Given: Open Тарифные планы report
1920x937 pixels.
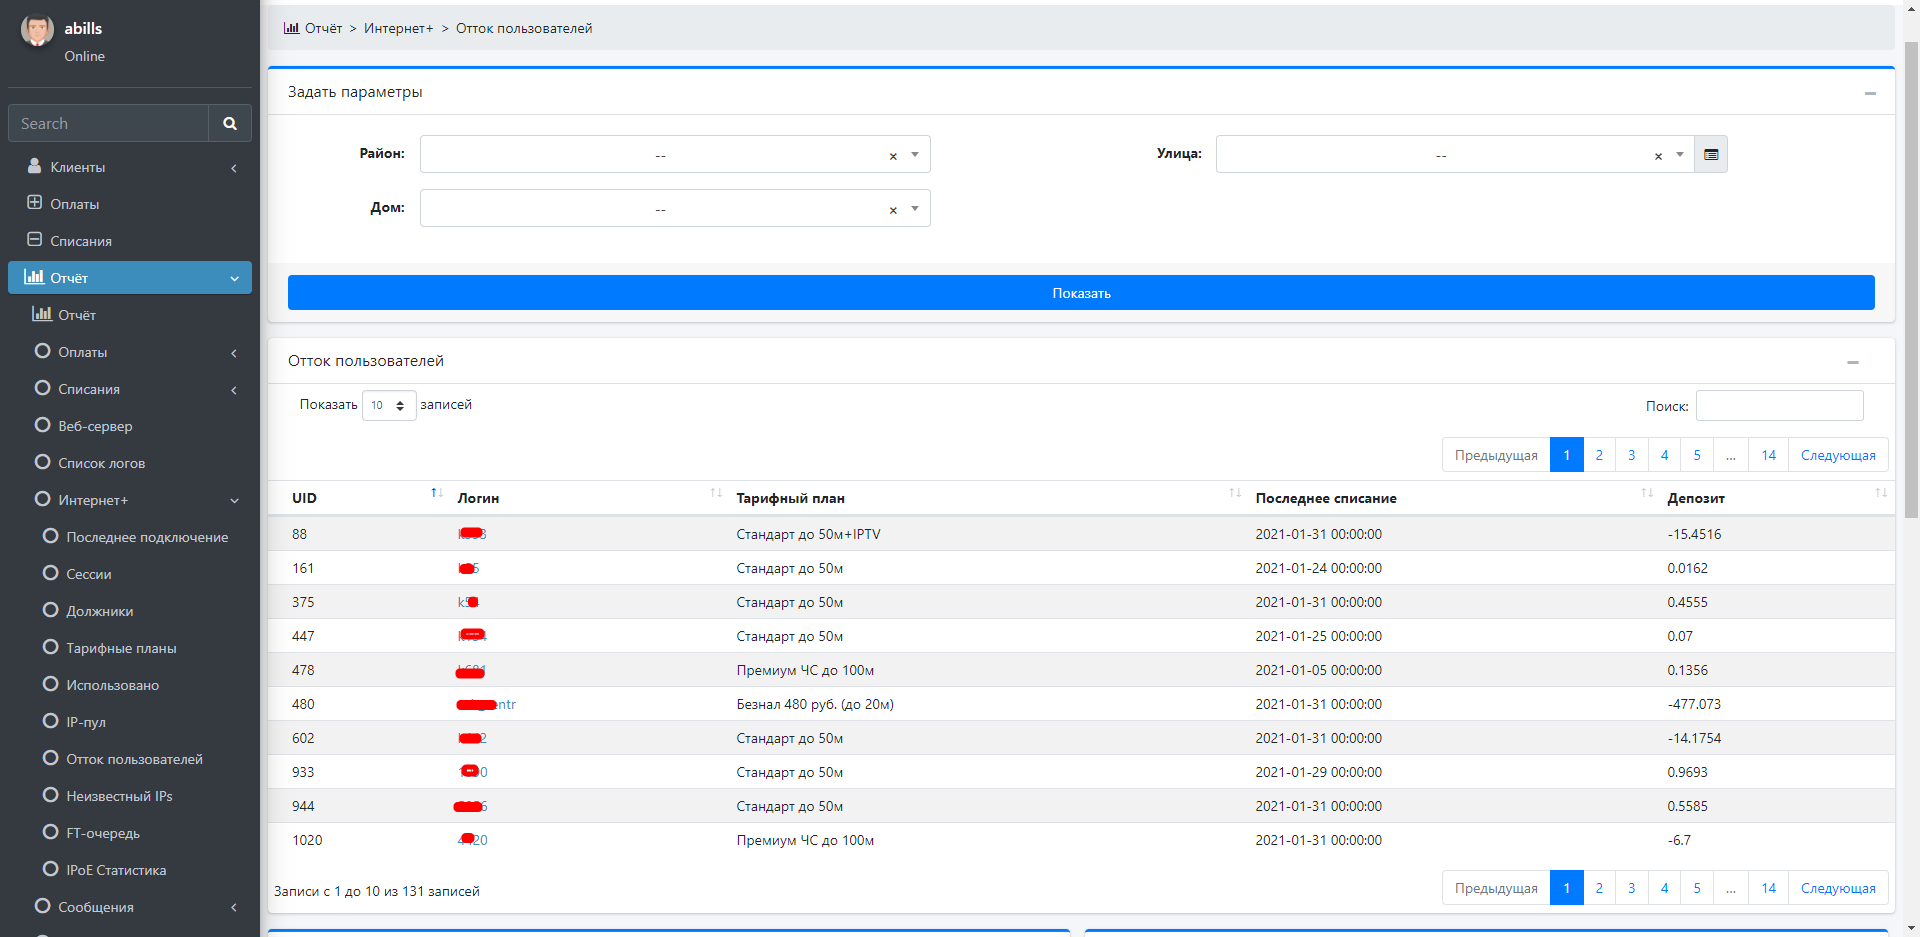Looking at the screenshot, I should tap(130, 648).
